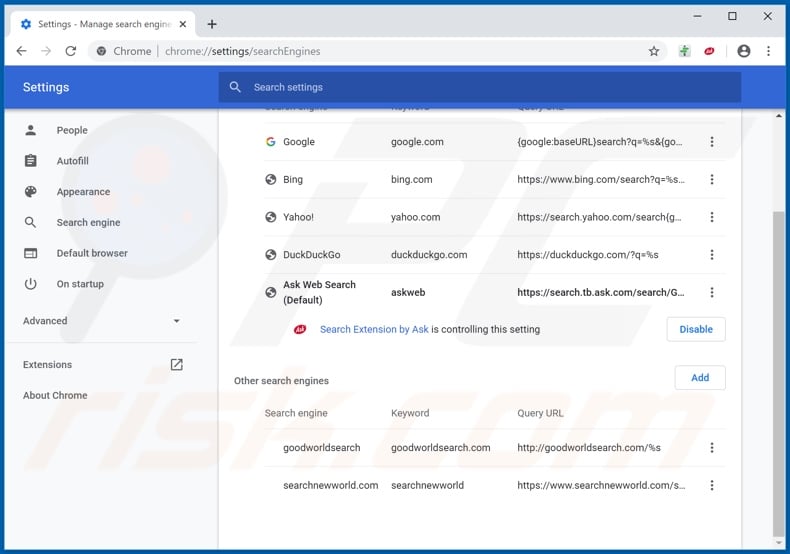
Task: Open more actions for Ask Web Search
Action: pos(711,292)
